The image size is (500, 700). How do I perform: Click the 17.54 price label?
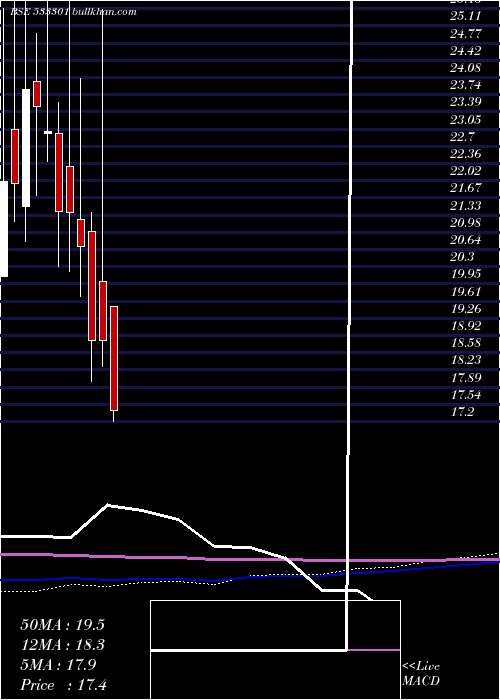pyautogui.click(x=465, y=394)
